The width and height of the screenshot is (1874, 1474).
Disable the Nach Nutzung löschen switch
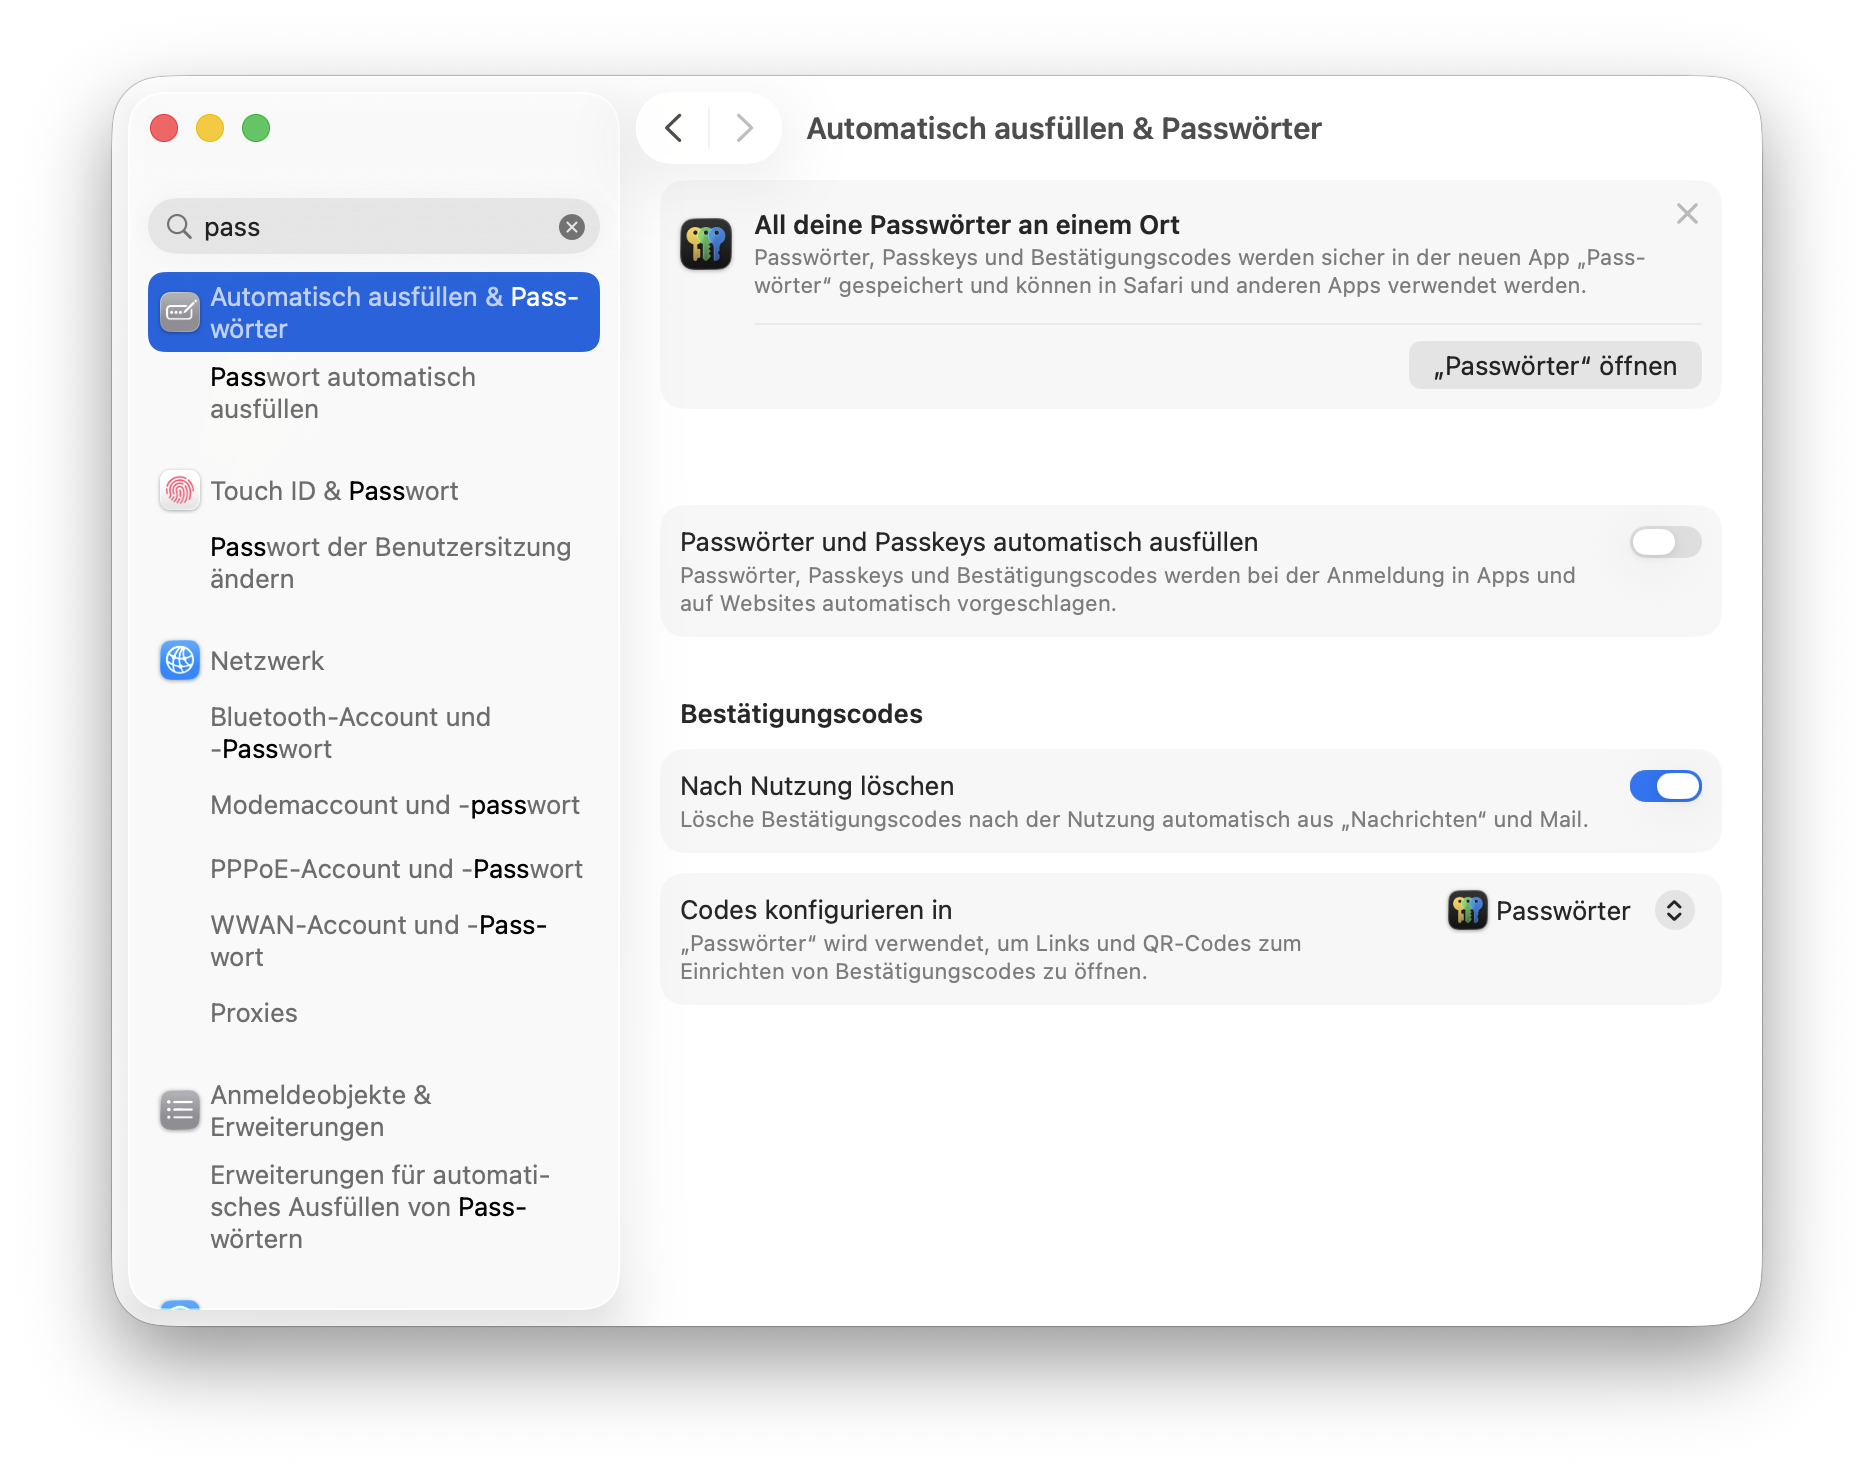click(1665, 786)
